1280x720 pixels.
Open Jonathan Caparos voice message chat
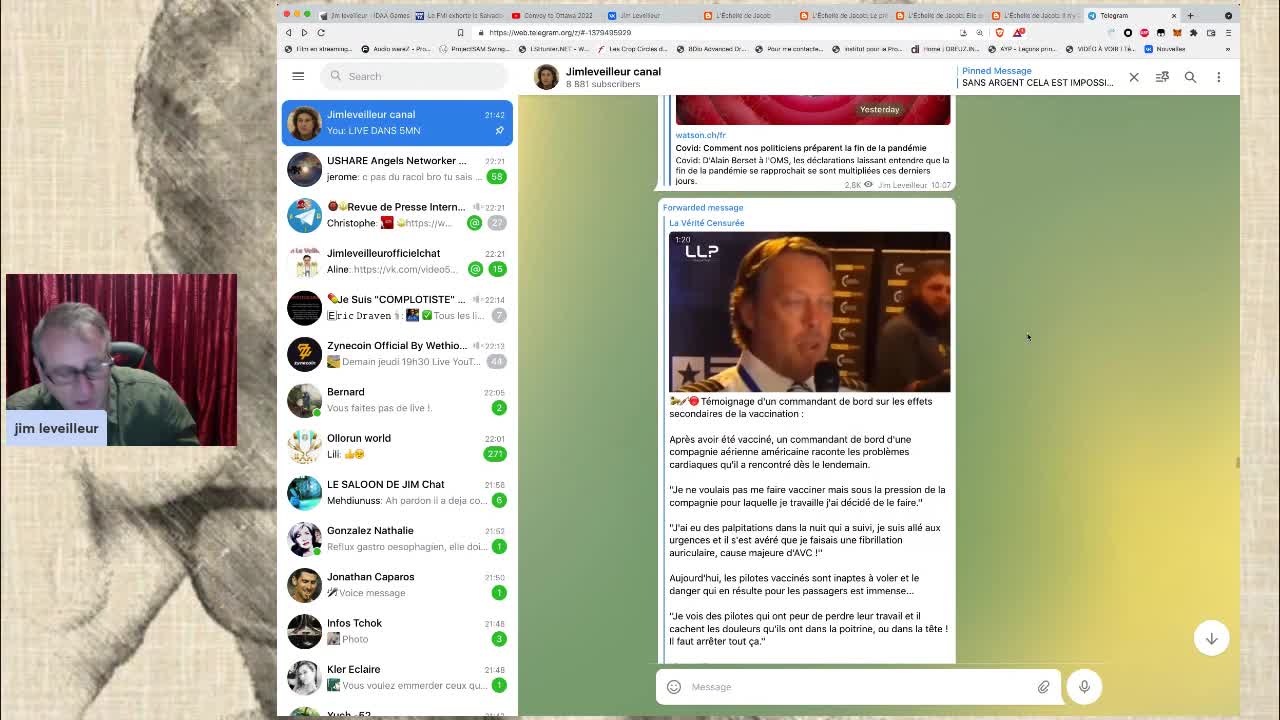tap(397, 584)
